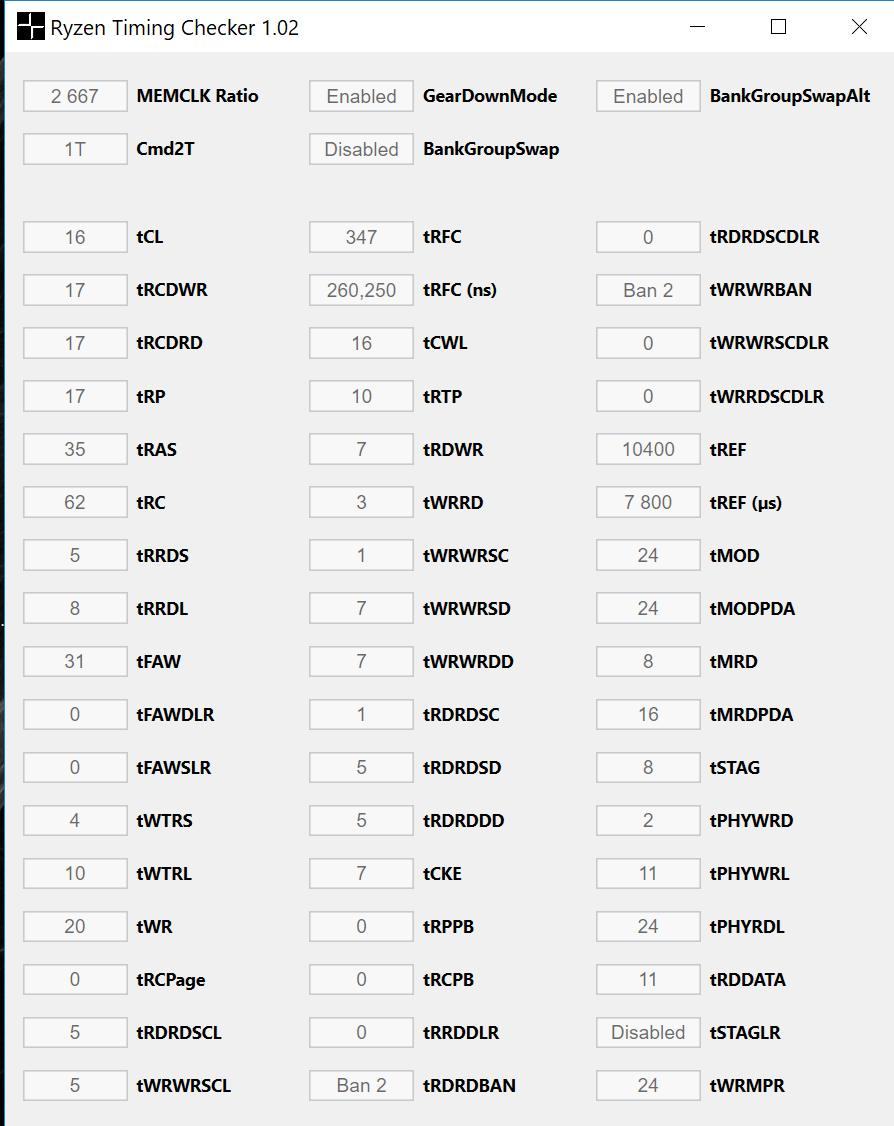Close the Ryzen Timing Checker window

[x=858, y=27]
